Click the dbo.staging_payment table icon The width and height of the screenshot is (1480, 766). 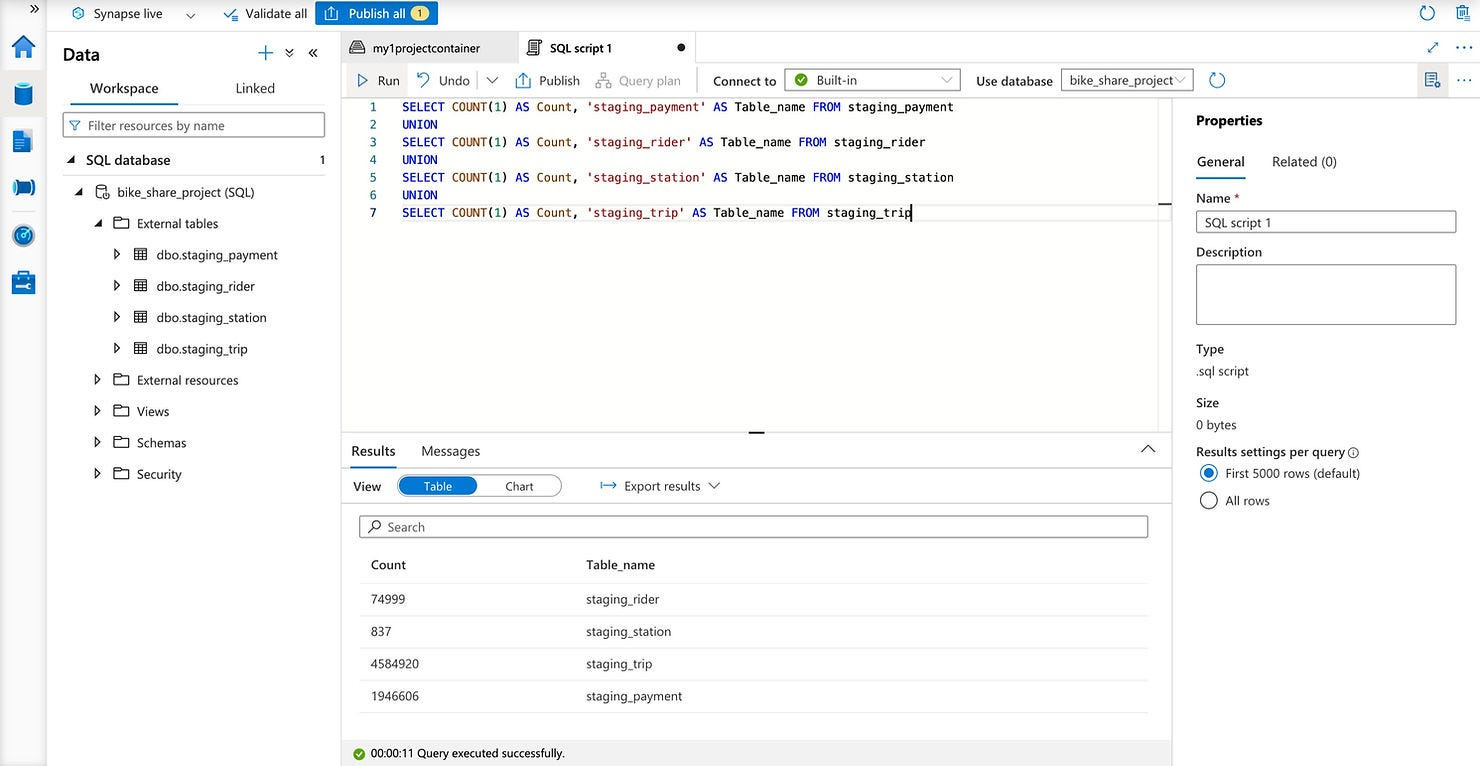141,255
